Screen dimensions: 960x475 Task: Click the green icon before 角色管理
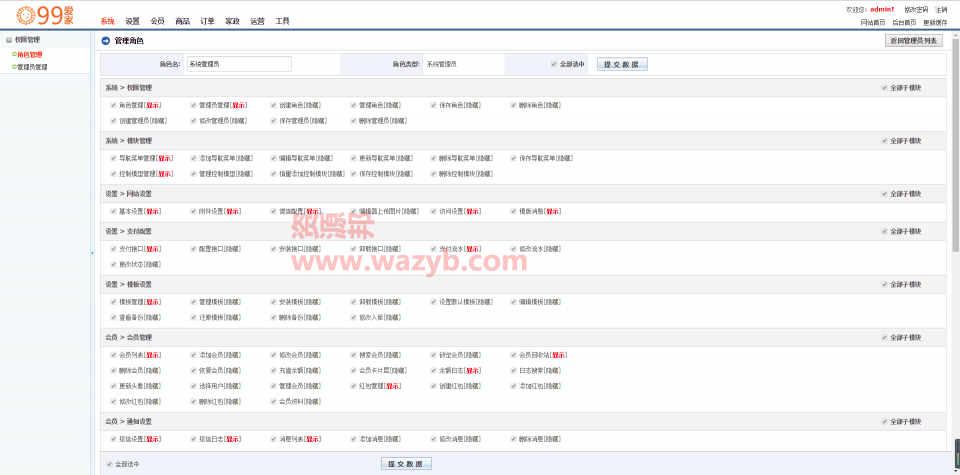click(14, 54)
